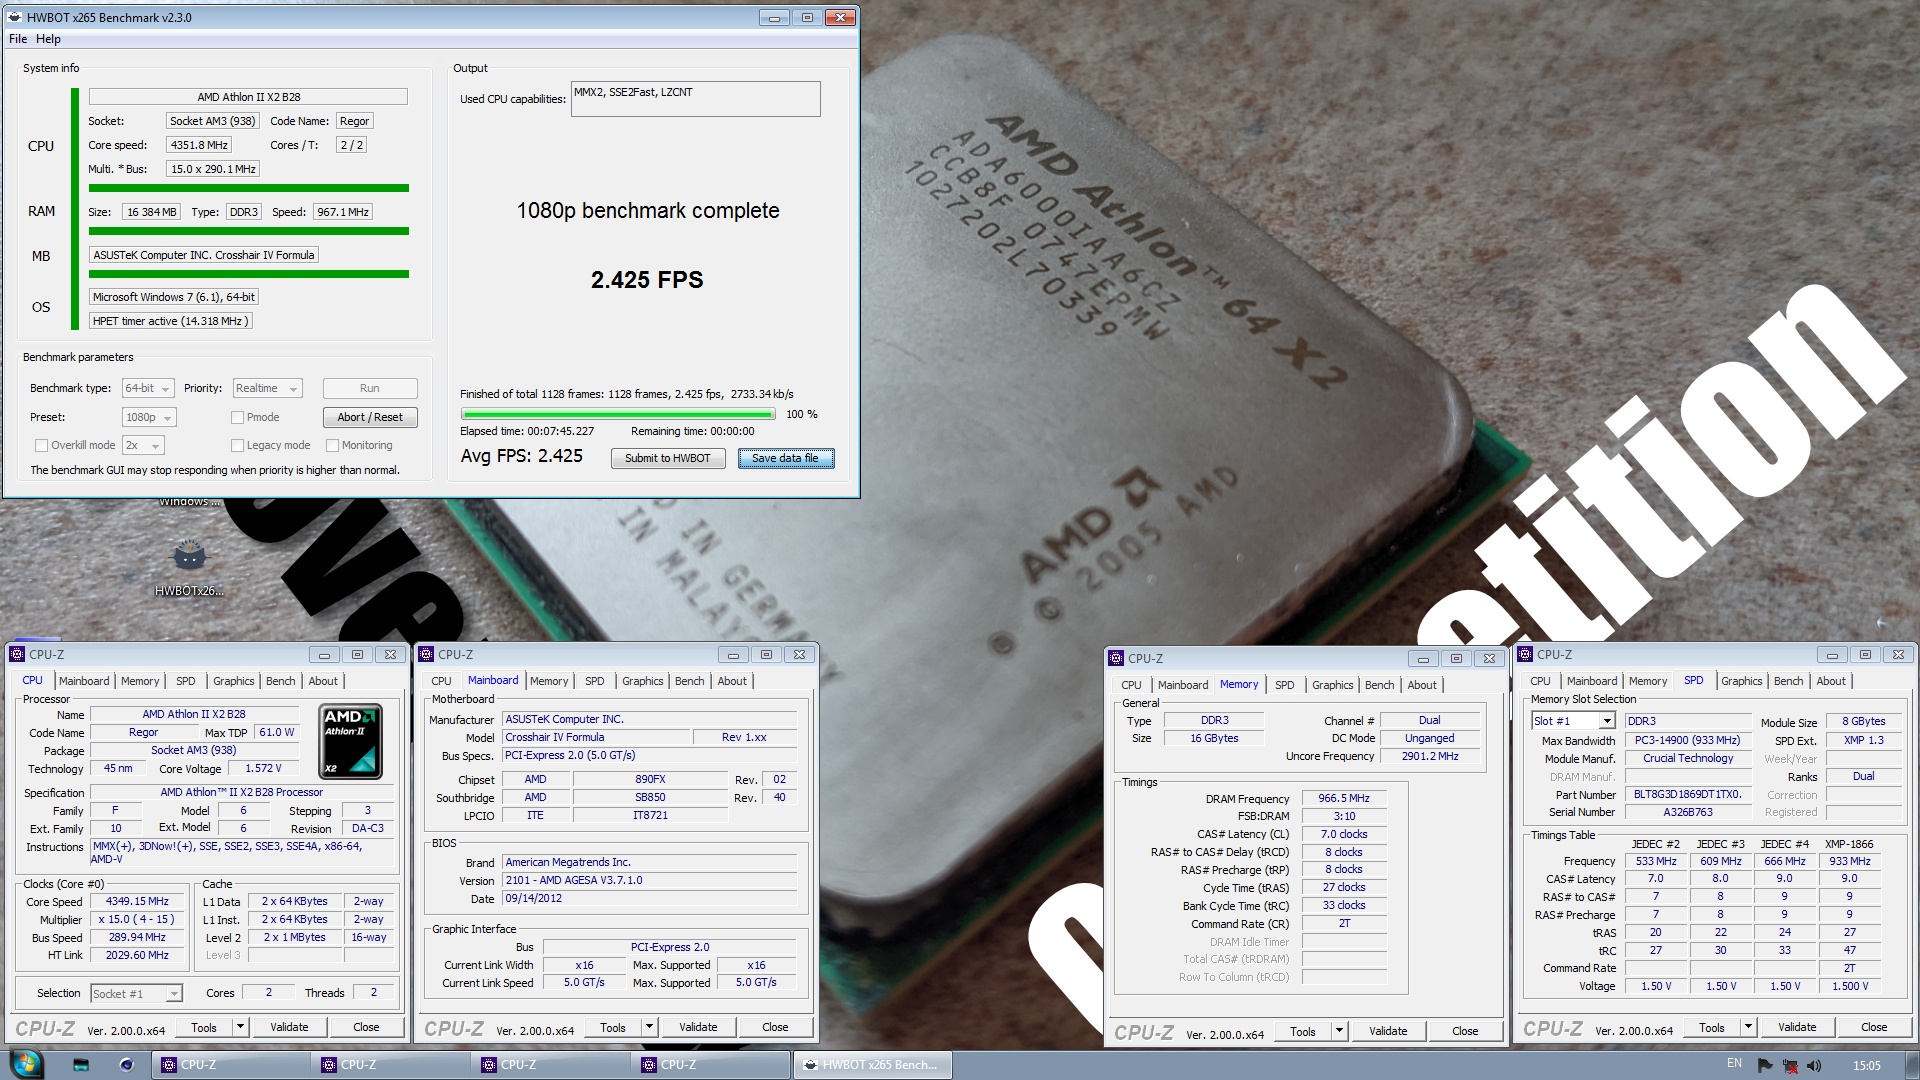Enable the Pmode checkbox
1920x1080 pixels.
click(237, 417)
